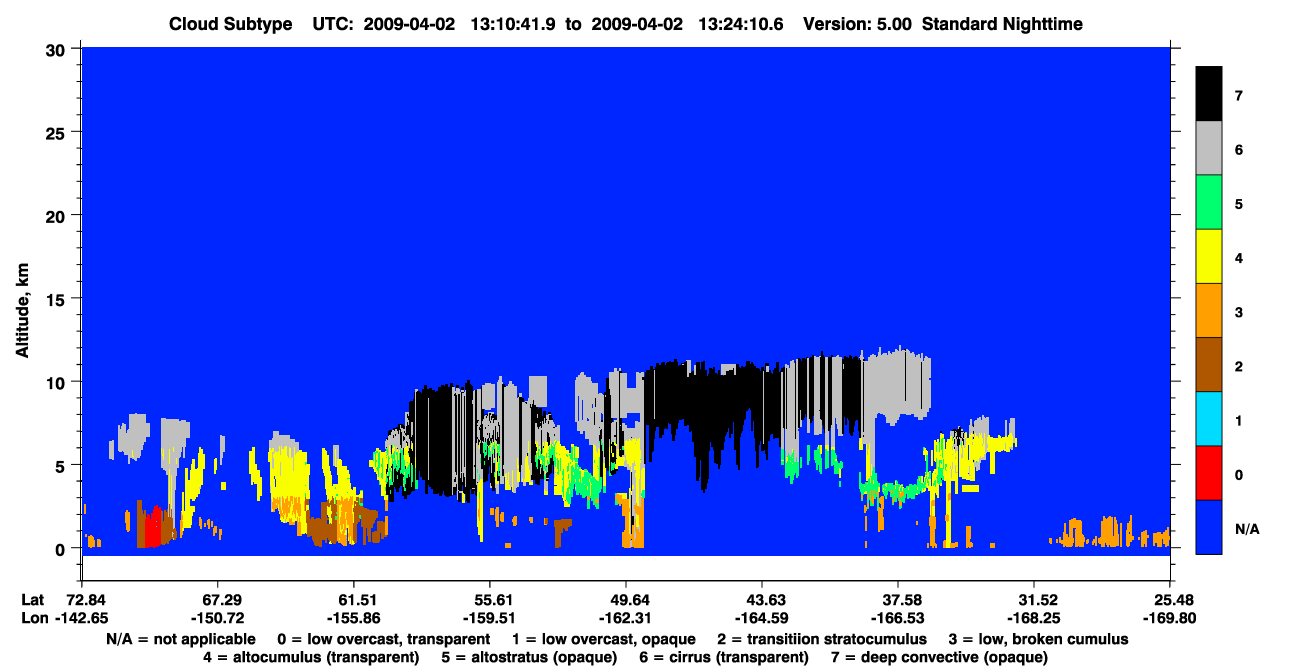Image resolution: width=1300 pixels, height=667 pixels.
Task: Click longitude value -155.86
Action: click(x=353, y=618)
